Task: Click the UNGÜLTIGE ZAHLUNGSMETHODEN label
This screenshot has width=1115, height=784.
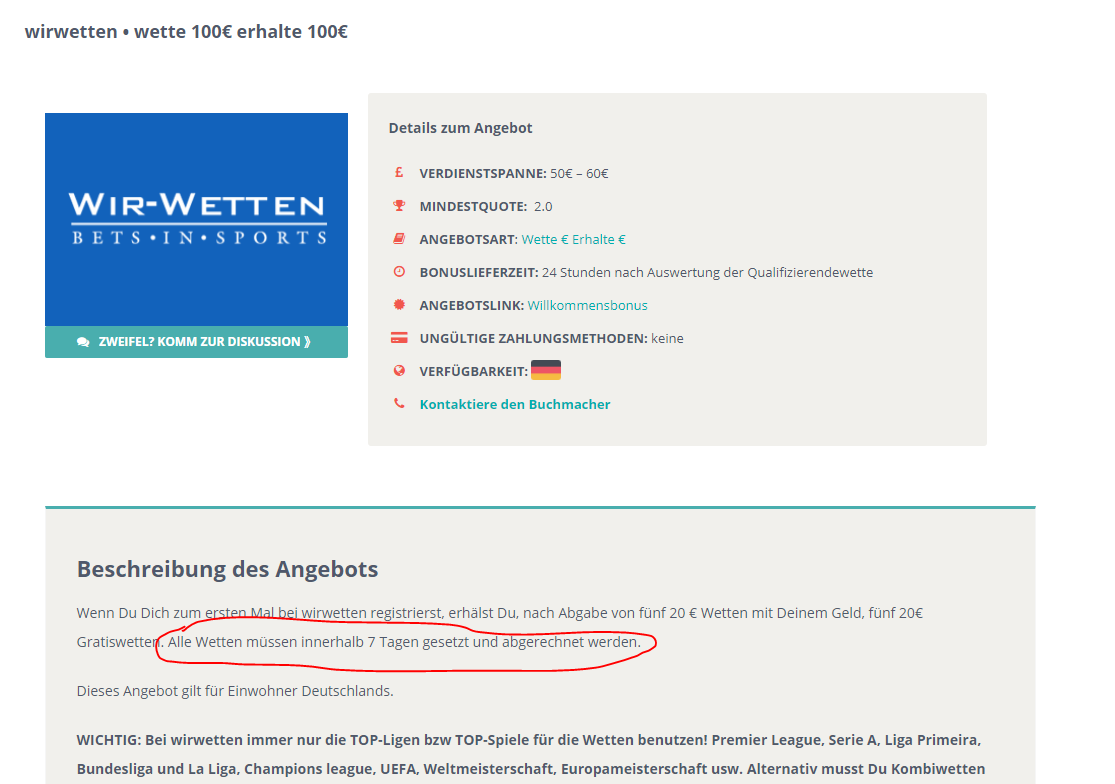Action: 533,338
